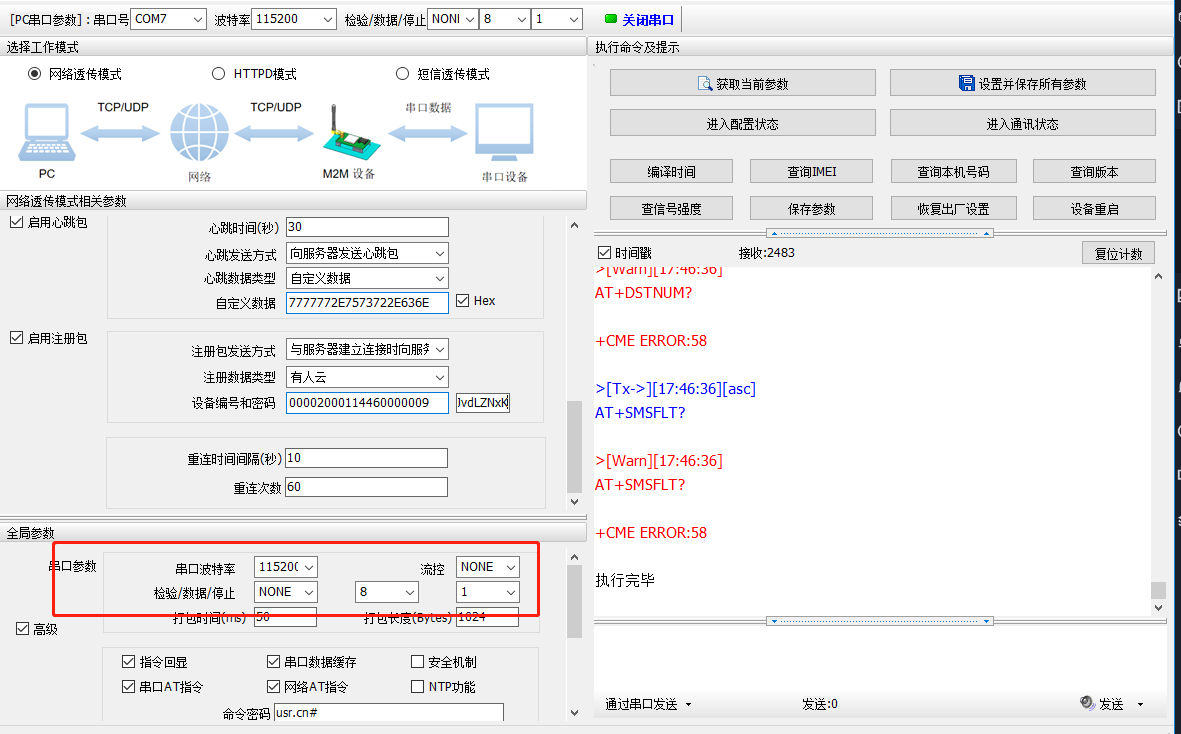1181x734 pixels.
Task: Click the 自定义数据 hex input field
Action: coord(367,302)
